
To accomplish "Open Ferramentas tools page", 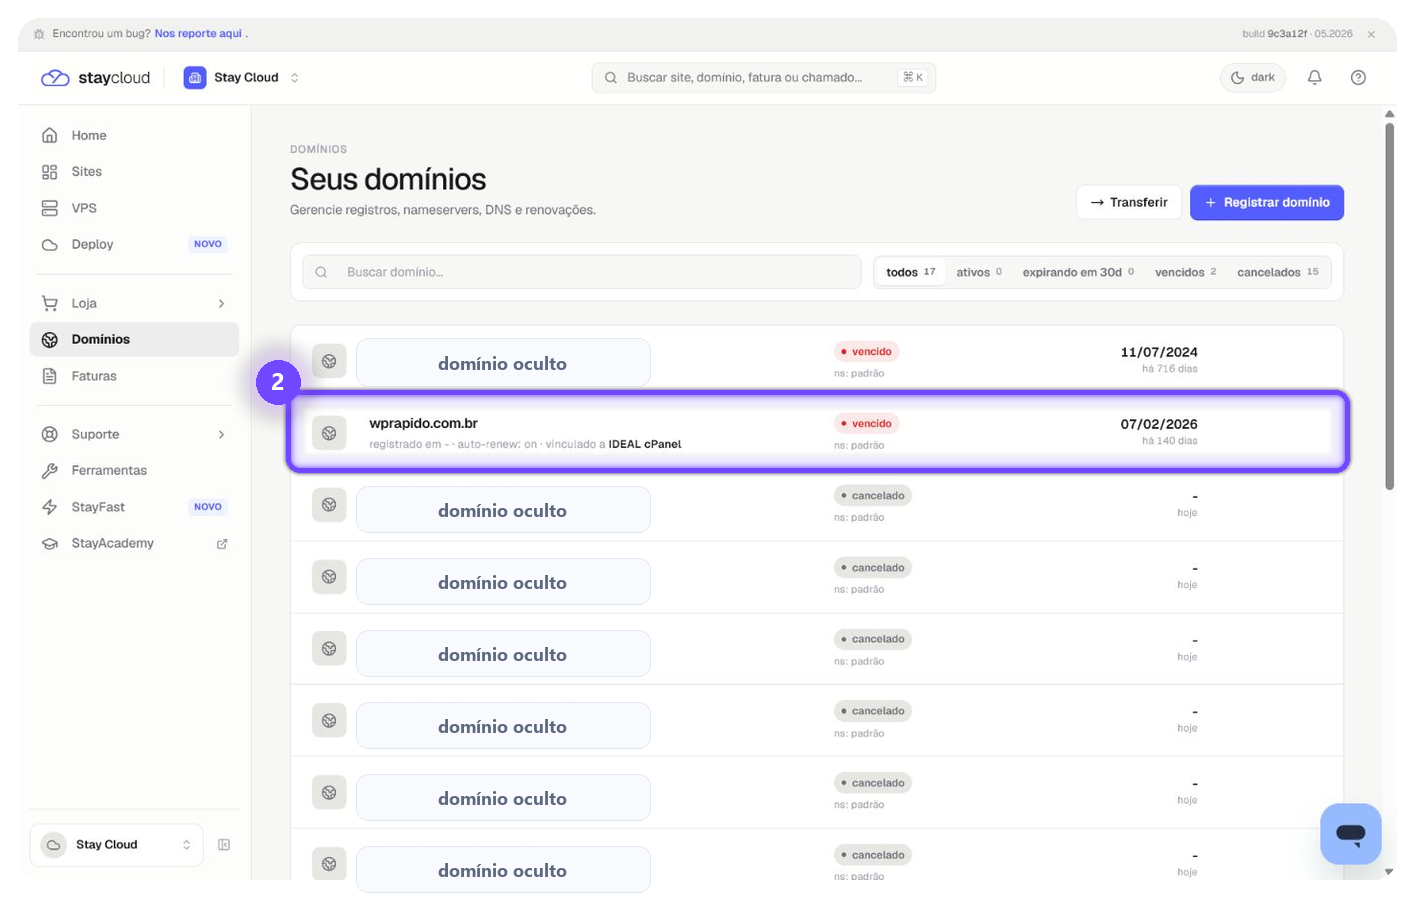I will click(x=134, y=470).
